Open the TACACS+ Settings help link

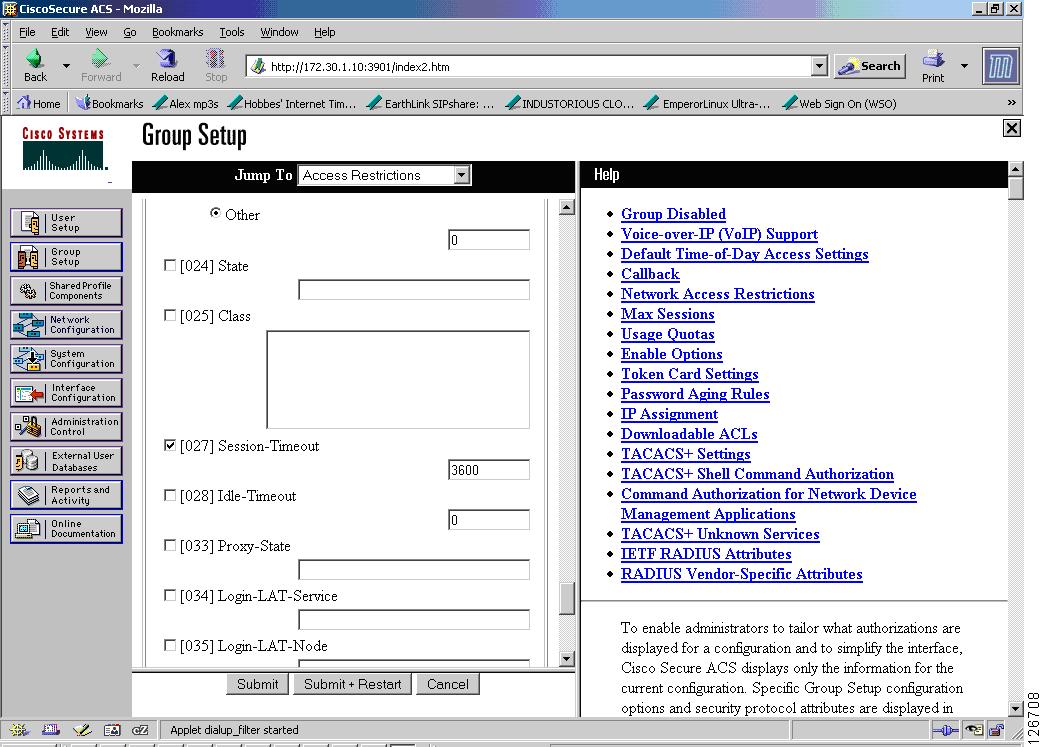pos(686,454)
